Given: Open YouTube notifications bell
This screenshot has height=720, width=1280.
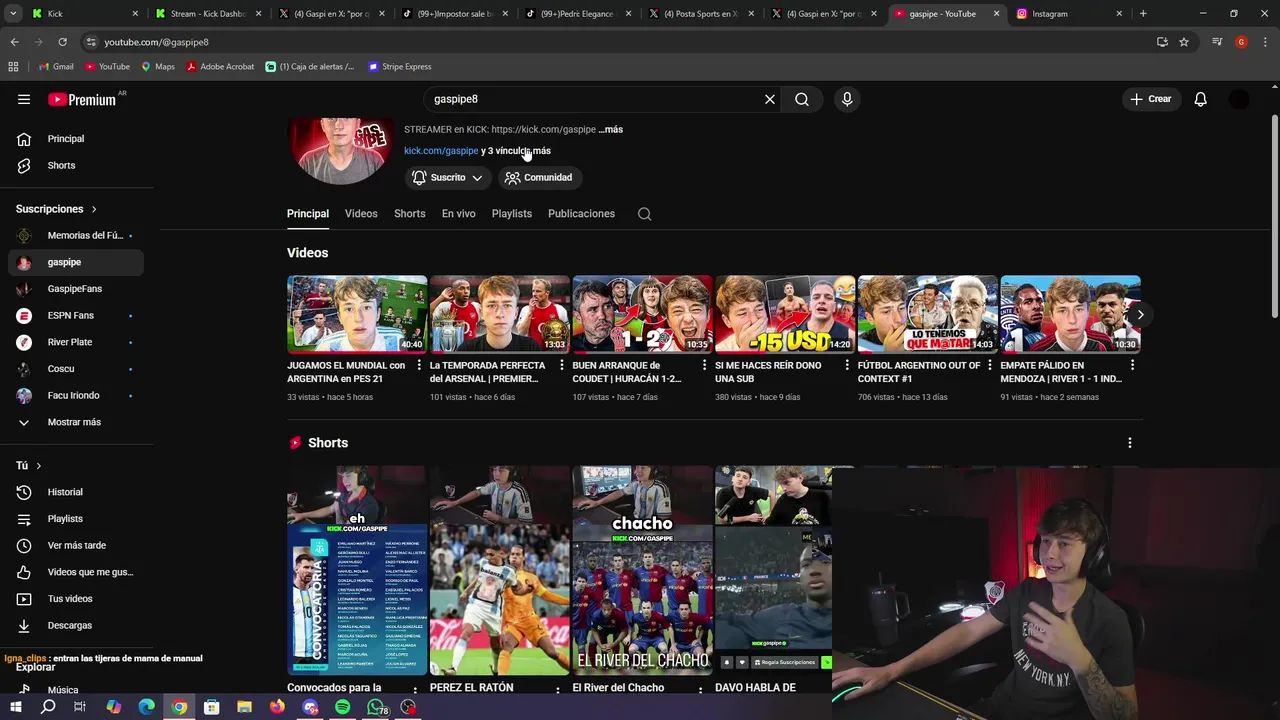Looking at the screenshot, I should [1201, 99].
